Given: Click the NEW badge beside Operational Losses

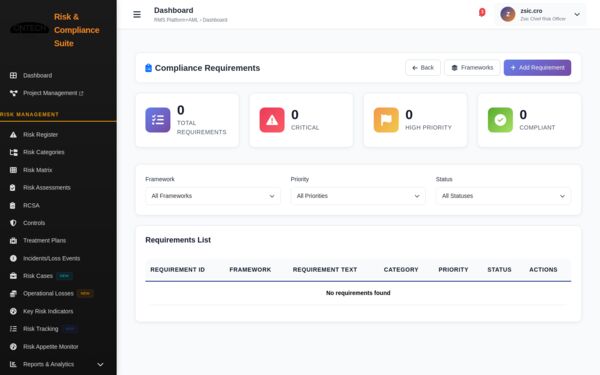Looking at the screenshot, I should (x=85, y=293).
